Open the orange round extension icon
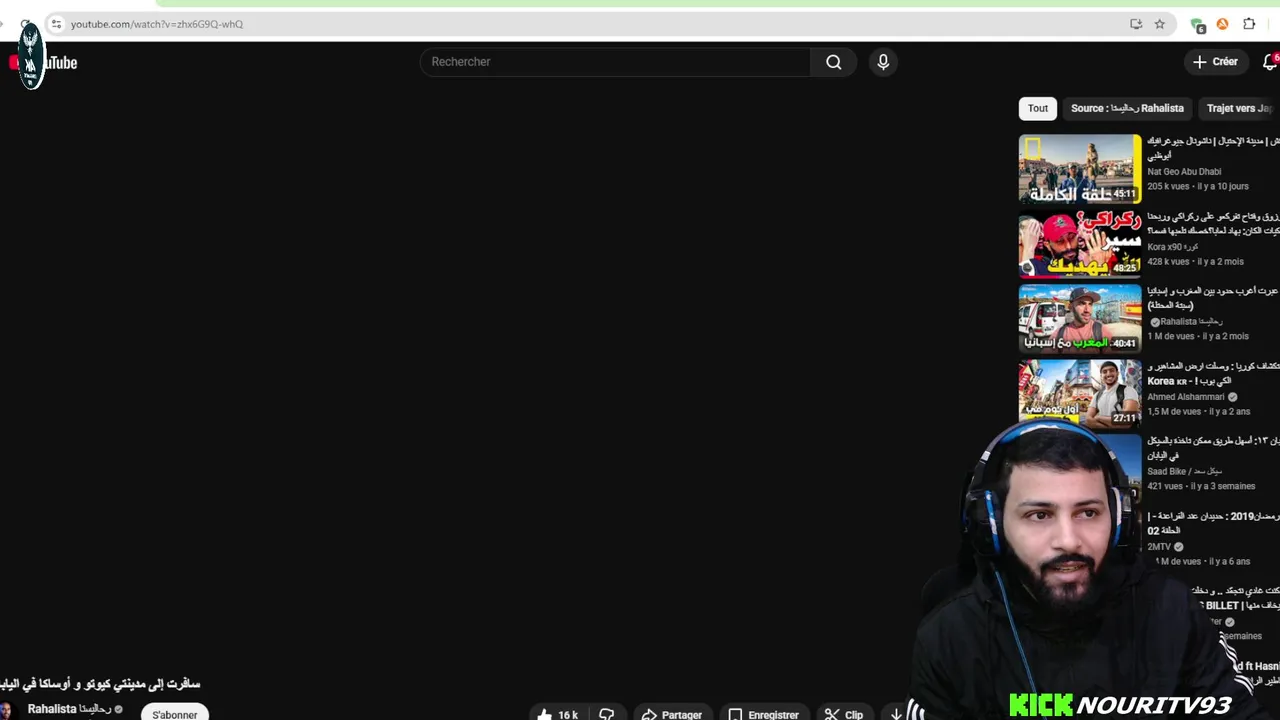Image resolution: width=1280 pixels, height=720 pixels. pyautogui.click(x=1222, y=24)
